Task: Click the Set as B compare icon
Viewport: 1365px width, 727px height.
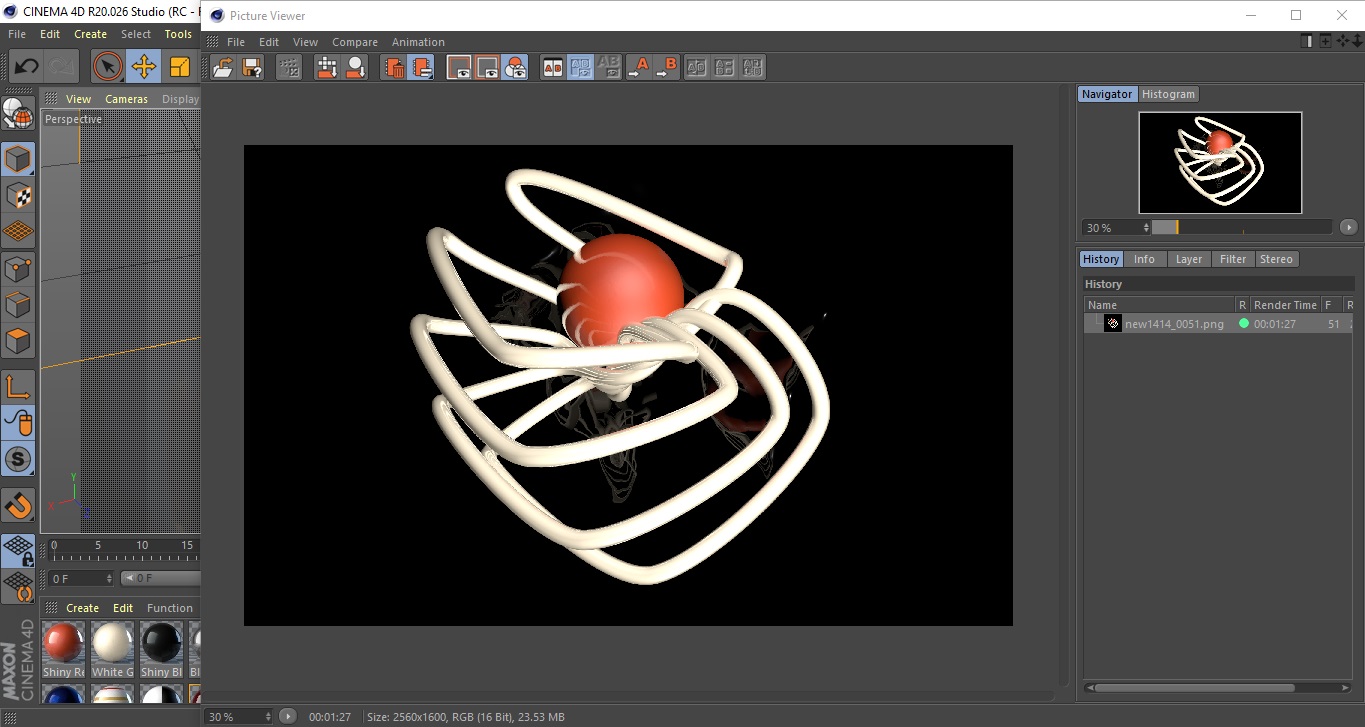Action: click(666, 68)
